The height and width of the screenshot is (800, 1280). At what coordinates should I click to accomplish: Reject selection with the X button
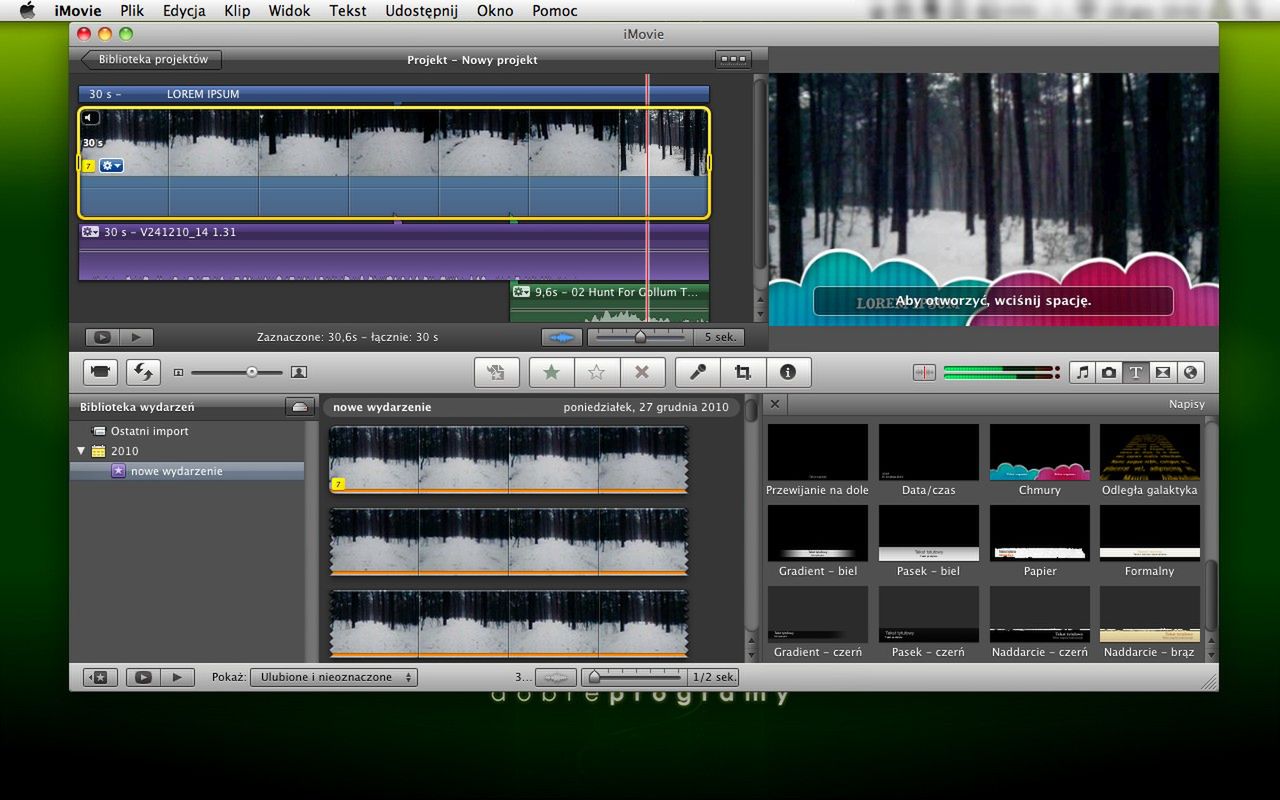coord(642,372)
